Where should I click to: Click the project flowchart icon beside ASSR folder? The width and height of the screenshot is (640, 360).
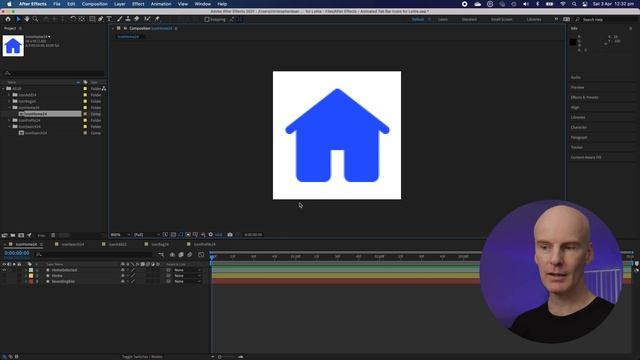pyautogui.click(x=104, y=89)
